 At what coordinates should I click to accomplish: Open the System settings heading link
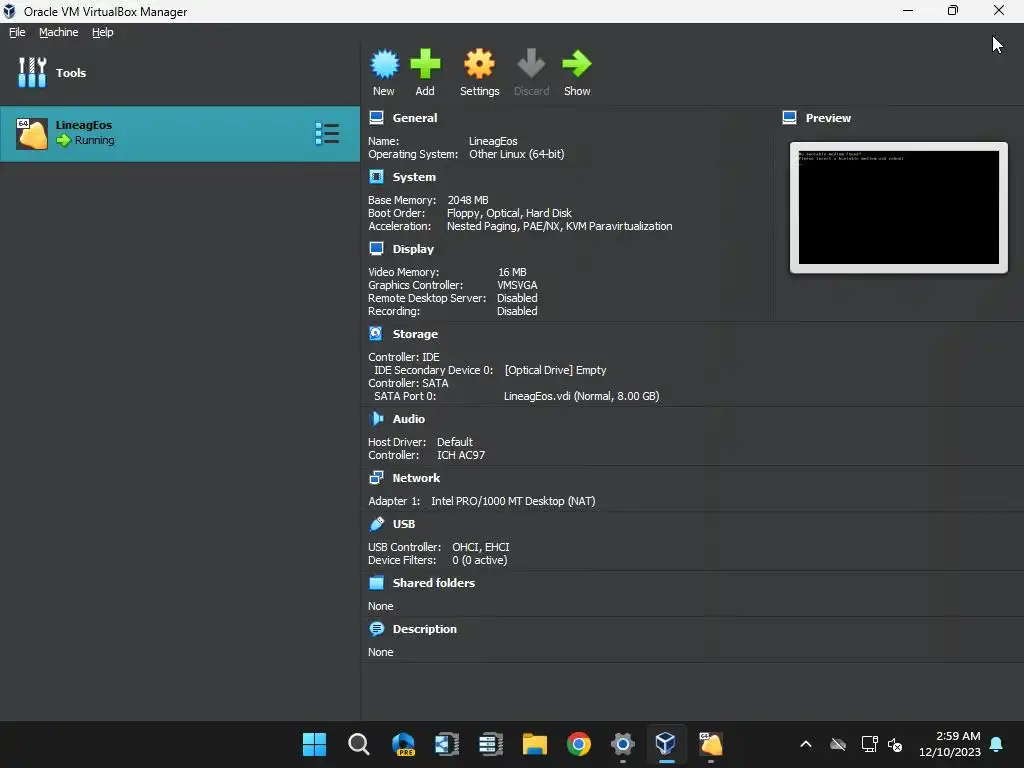pyautogui.click(x=414, y=176)
